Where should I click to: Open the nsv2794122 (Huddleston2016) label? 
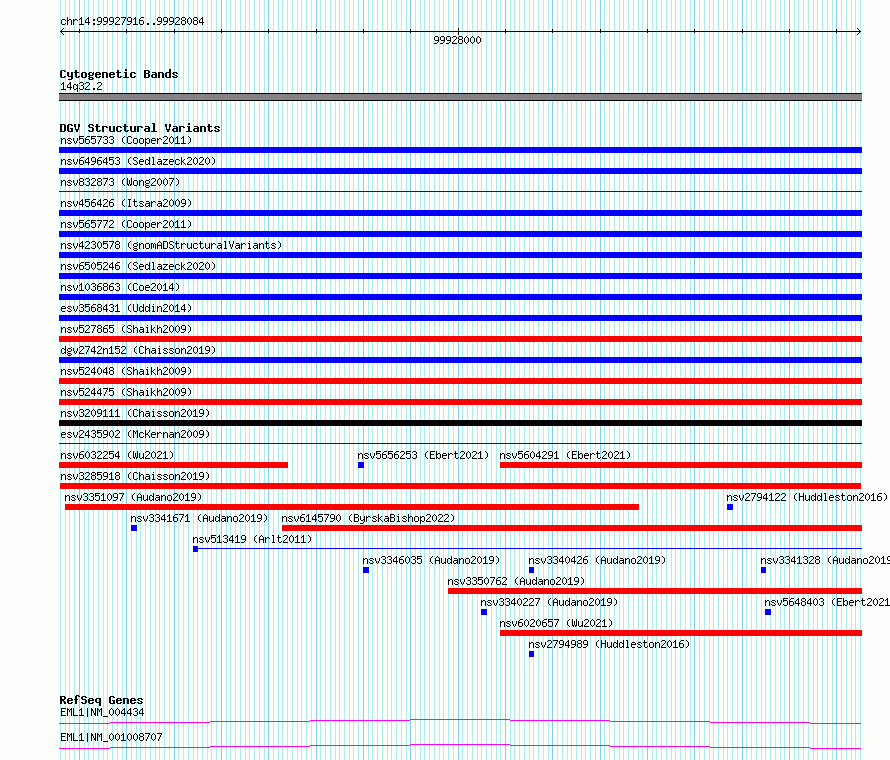tap(807, 497)
